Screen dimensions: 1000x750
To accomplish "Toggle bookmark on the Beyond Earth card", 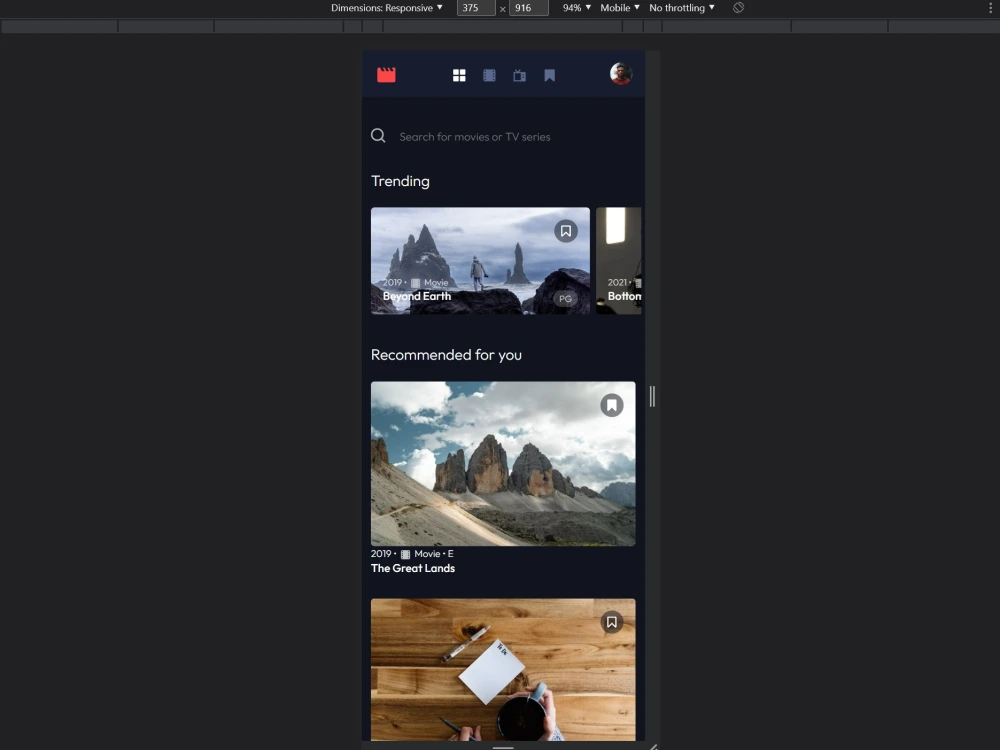I will pyautogui.click(x=566, y=230).
